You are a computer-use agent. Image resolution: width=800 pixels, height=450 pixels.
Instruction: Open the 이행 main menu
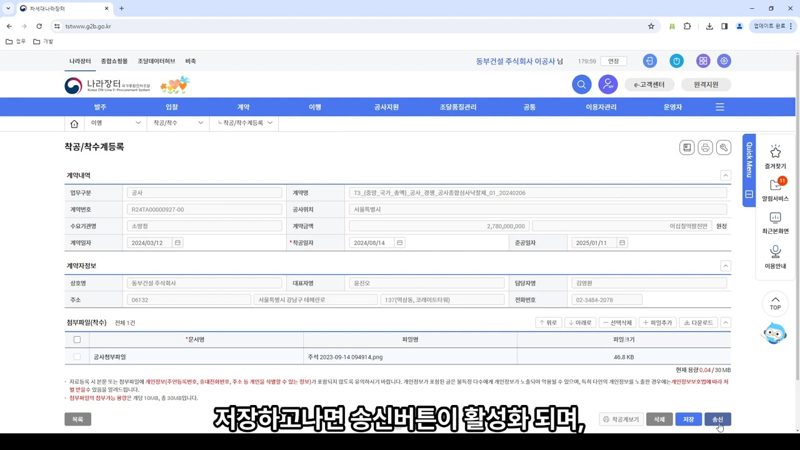pos(315,107)
